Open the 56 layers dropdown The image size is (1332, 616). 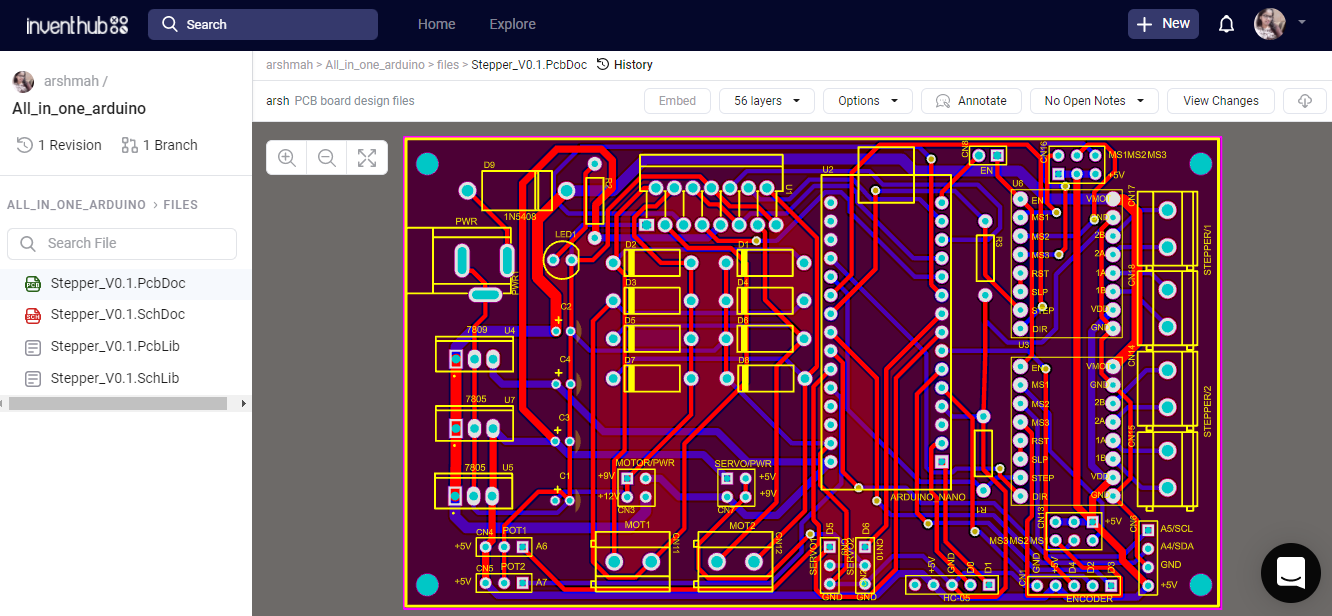(x=767, y=101)
